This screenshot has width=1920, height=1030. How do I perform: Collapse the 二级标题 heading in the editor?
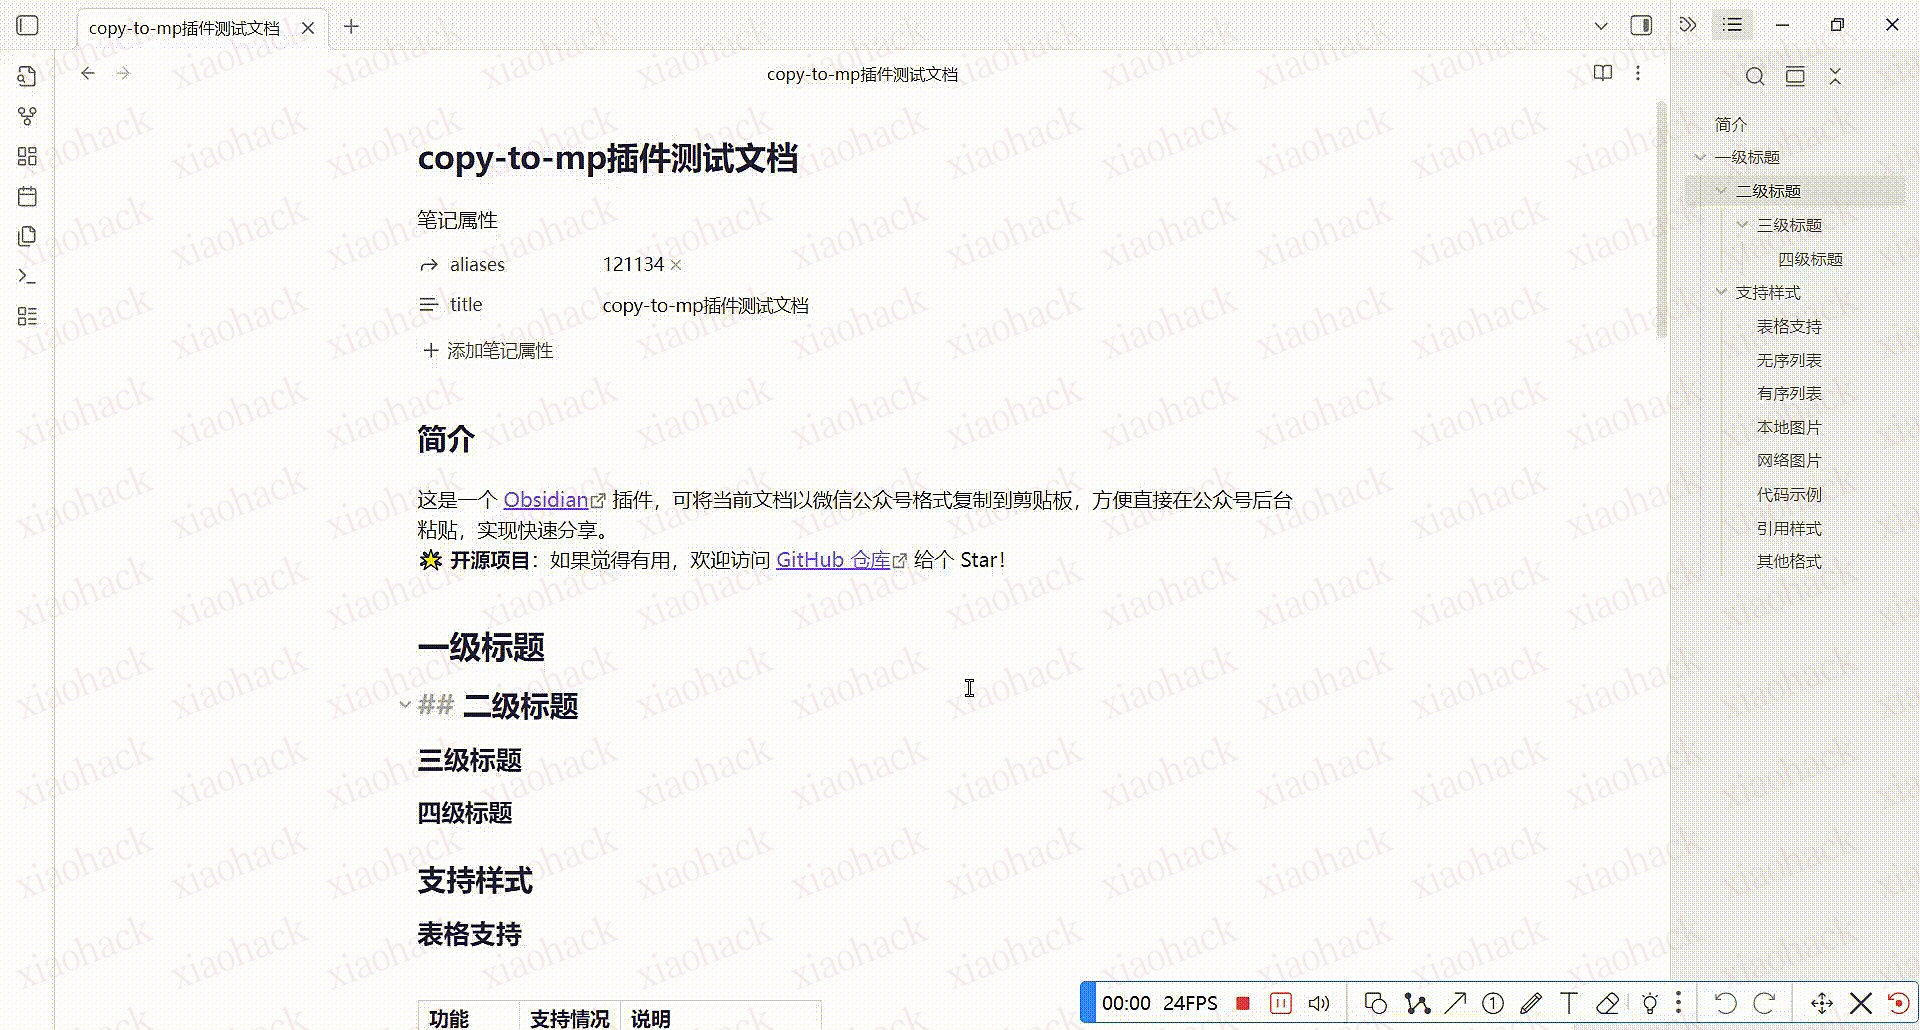click(x=404, y=704)
